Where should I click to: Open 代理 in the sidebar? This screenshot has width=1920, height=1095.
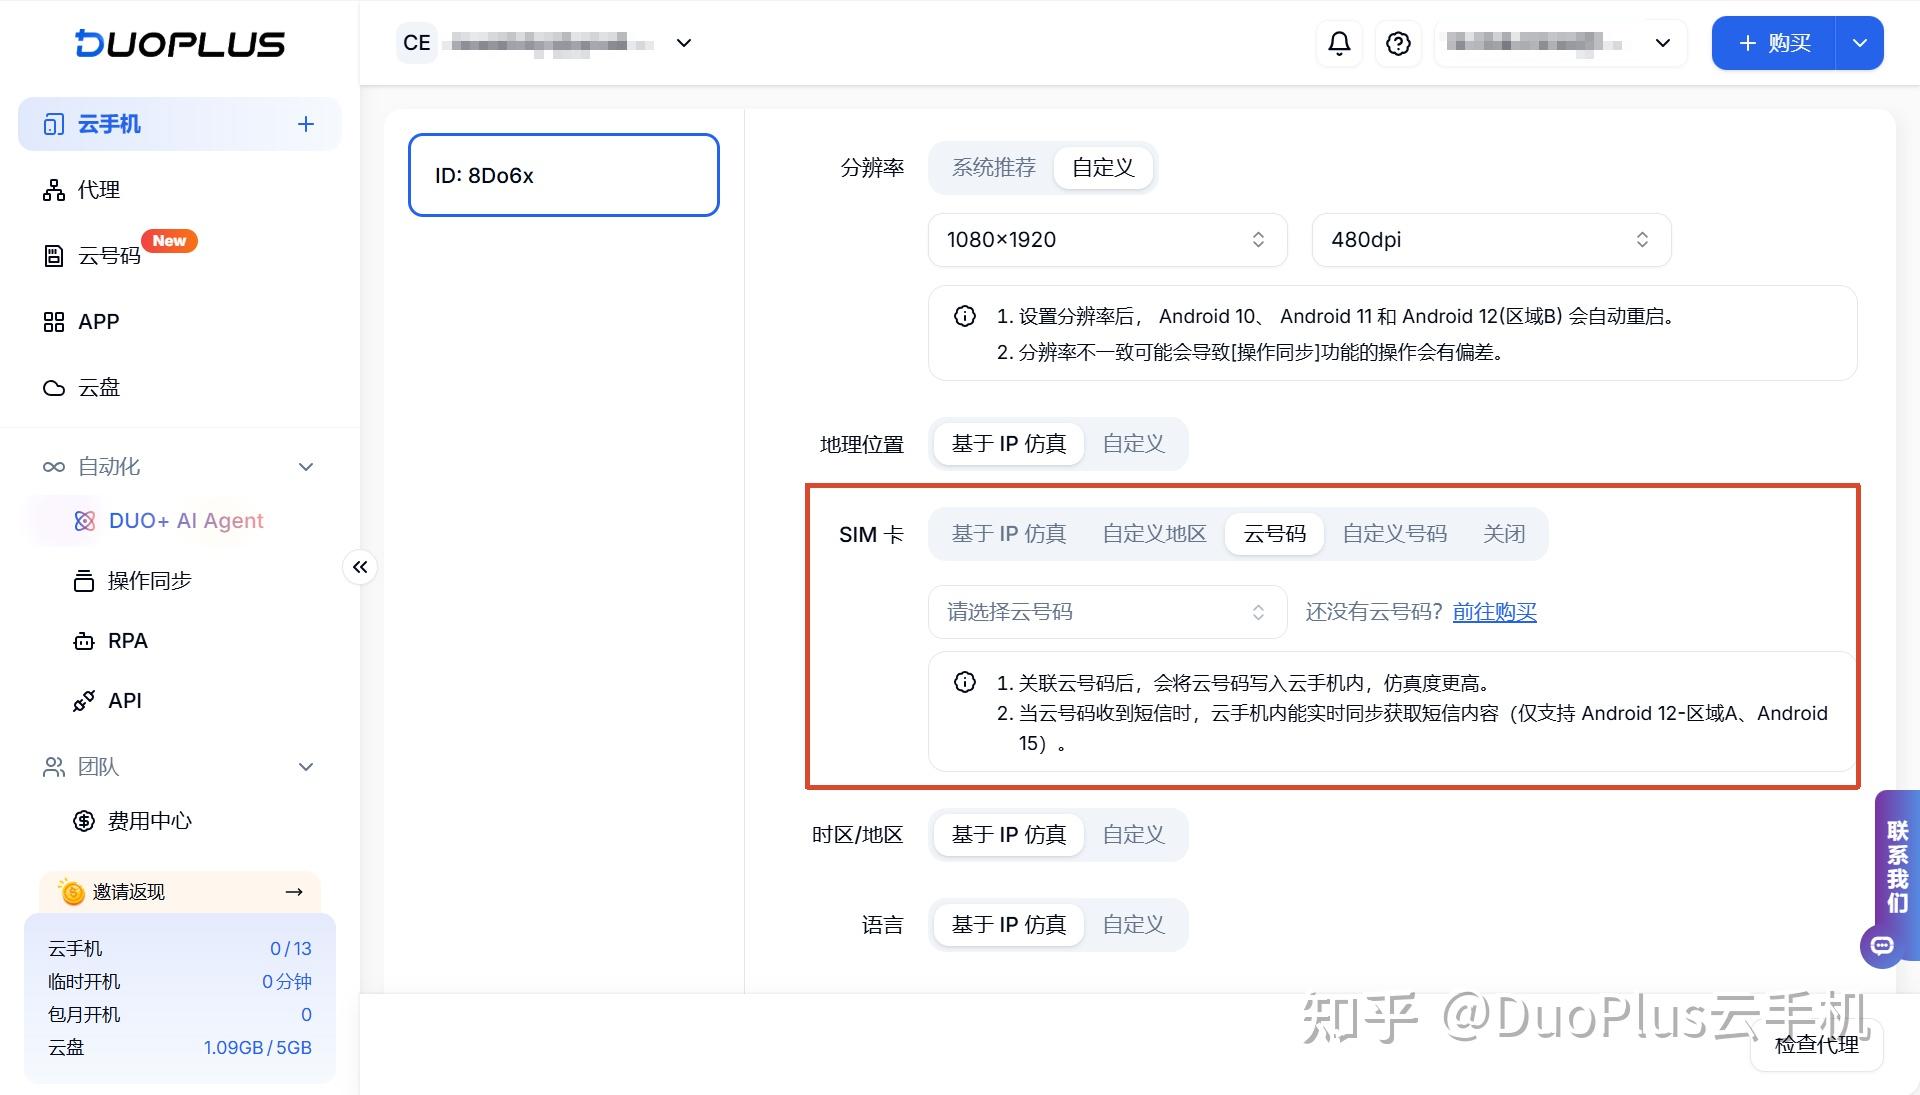tap(180, 190)
